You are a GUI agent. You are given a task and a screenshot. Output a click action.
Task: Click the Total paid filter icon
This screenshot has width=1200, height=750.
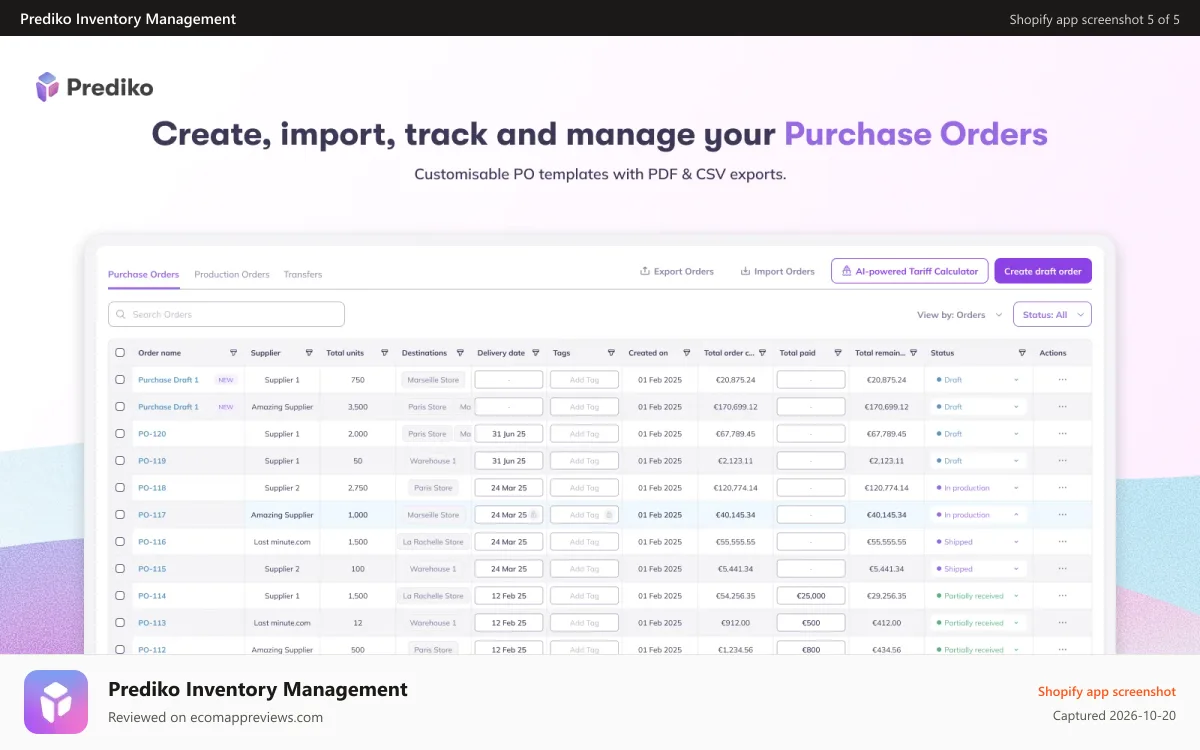838,353
